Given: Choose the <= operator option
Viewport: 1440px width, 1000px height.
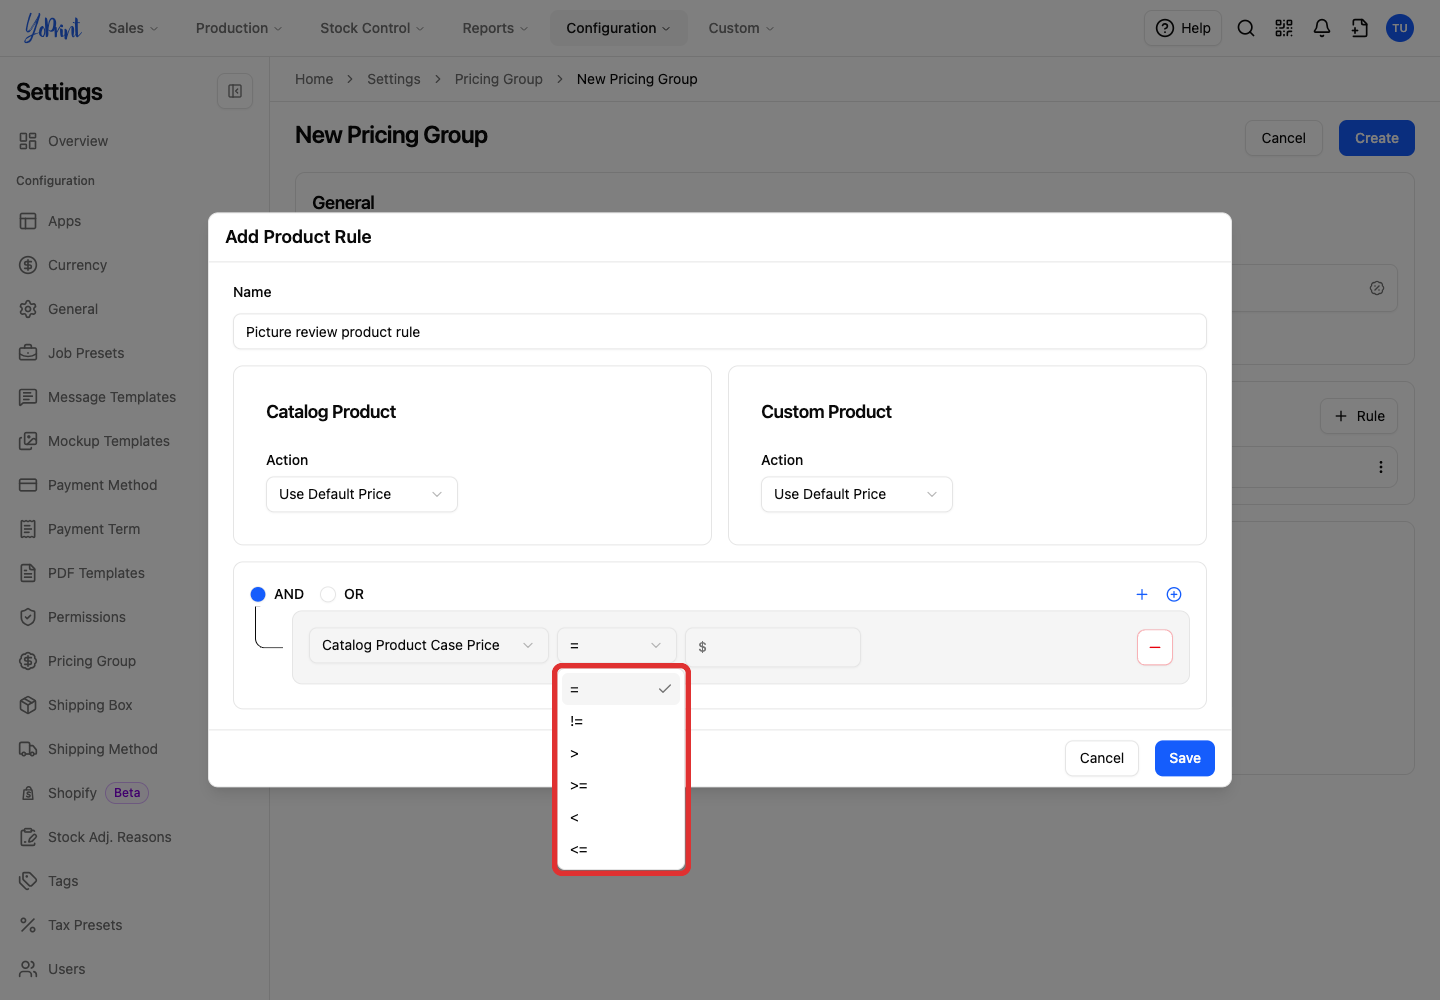Looking at the screenshot, I should (x=621, y=849).
